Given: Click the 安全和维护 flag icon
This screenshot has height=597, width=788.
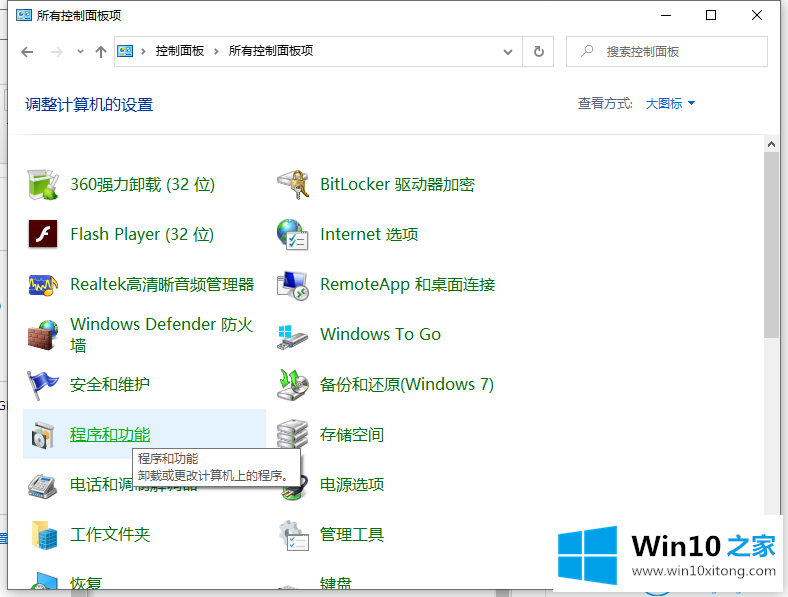Looking at the screenshot, I should point(43,385).
